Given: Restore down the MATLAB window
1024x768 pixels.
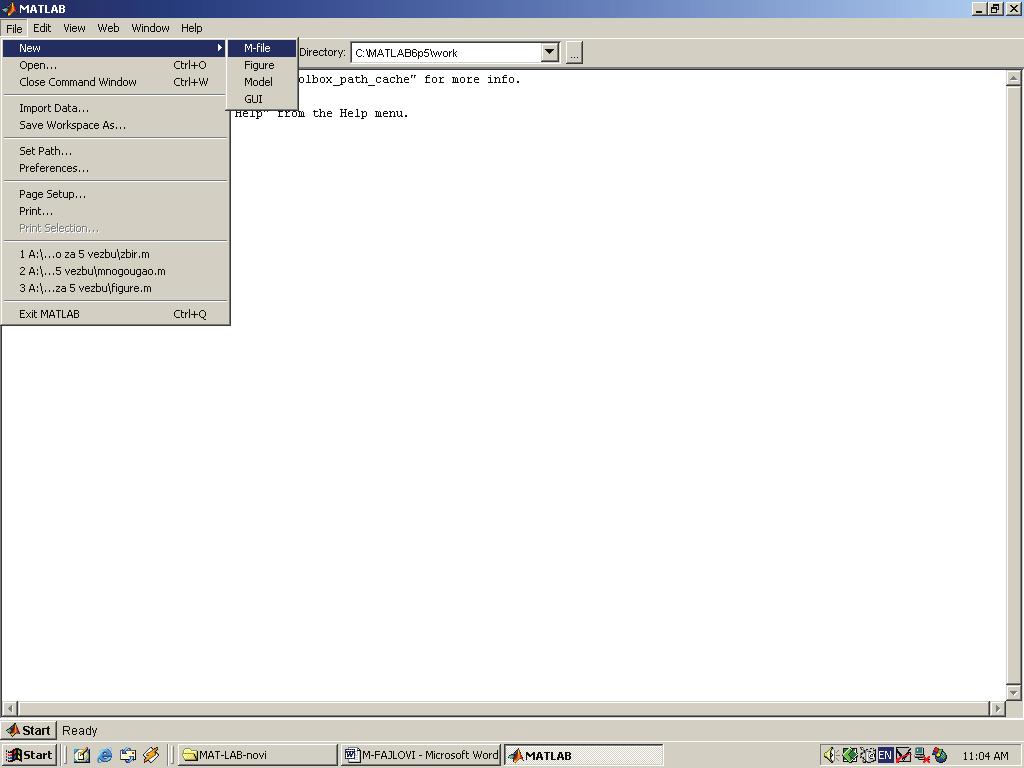Looking at the screenshot, I should (x=994, y=8).
